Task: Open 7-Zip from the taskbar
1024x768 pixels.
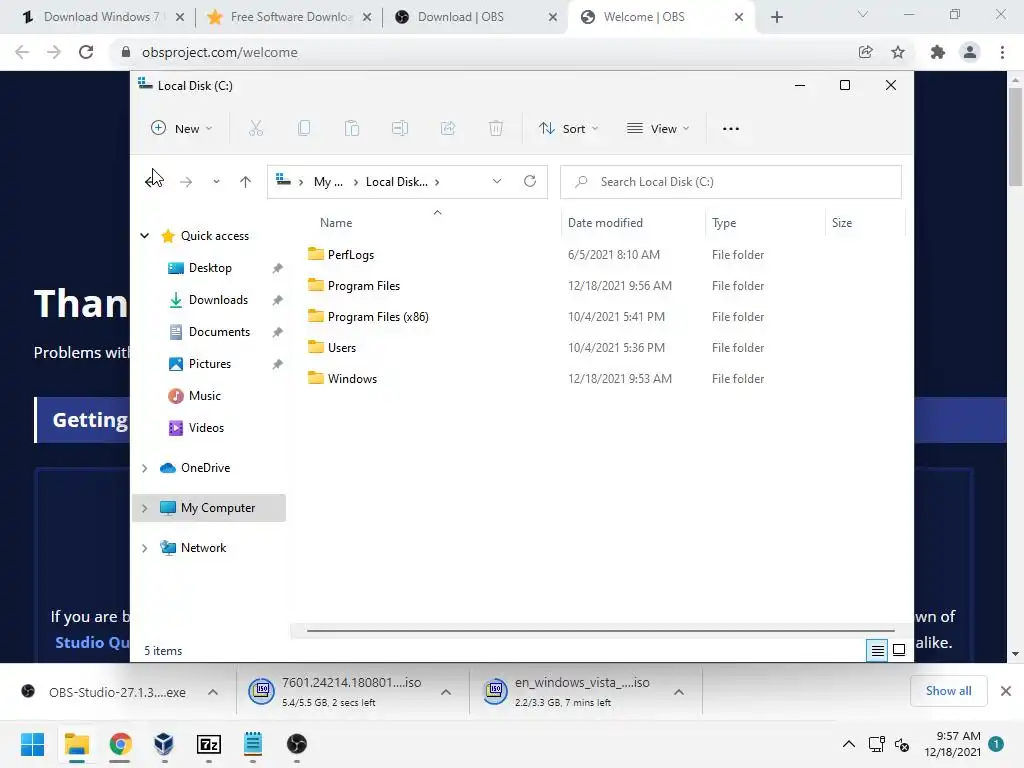Action: [208, 744]
